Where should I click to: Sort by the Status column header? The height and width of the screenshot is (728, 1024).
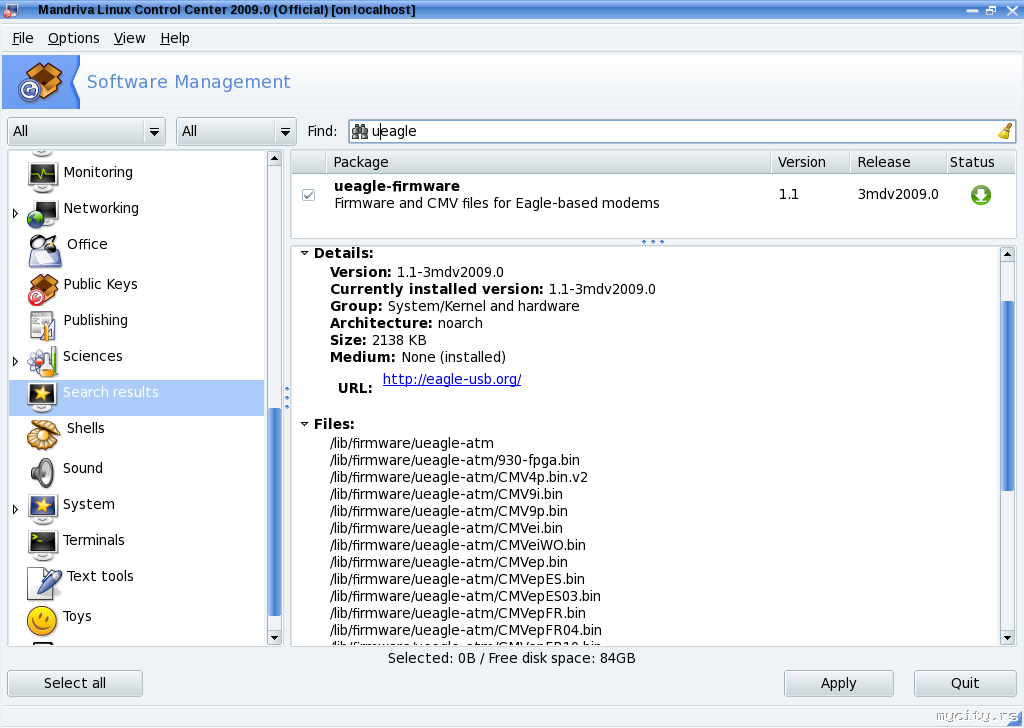pyautogui.click(x=981, y=162)
